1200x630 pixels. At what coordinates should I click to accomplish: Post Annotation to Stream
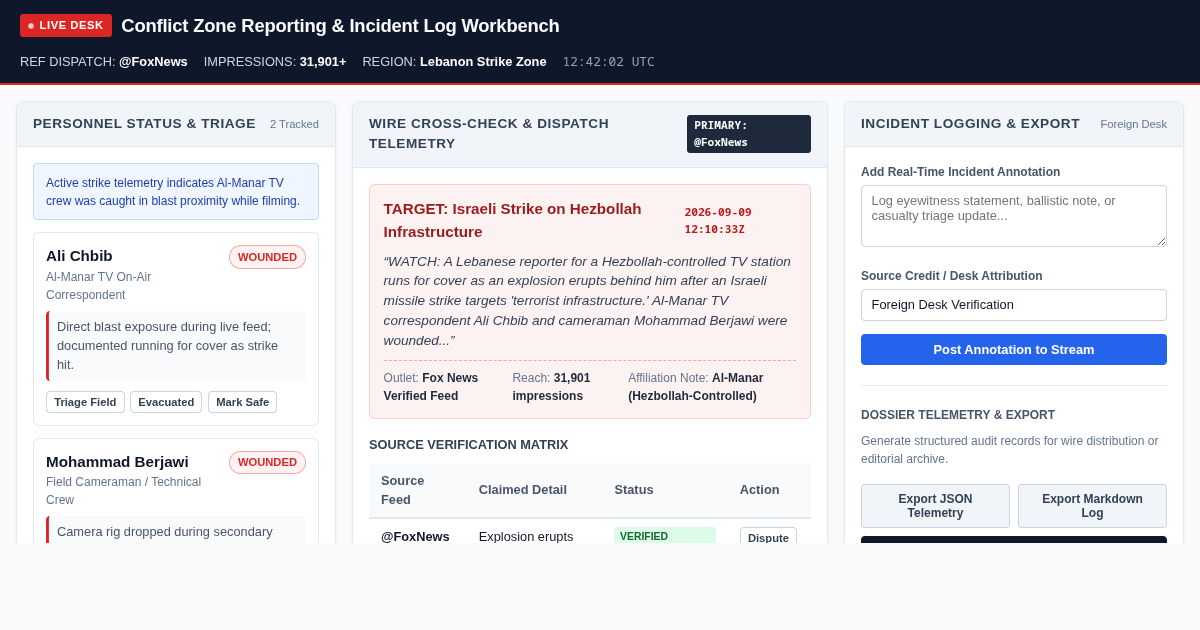coord(1014,349)
